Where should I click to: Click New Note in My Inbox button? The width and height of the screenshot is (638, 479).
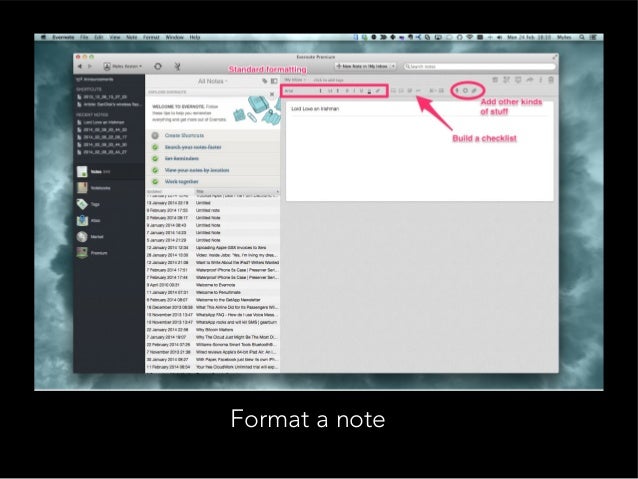point(362,66)
